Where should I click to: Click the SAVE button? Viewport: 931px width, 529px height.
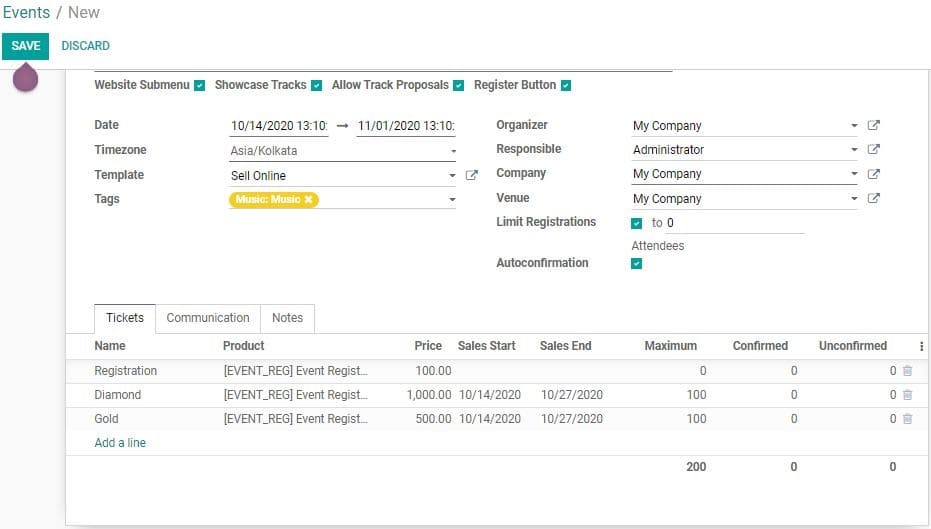pos(26,46)
